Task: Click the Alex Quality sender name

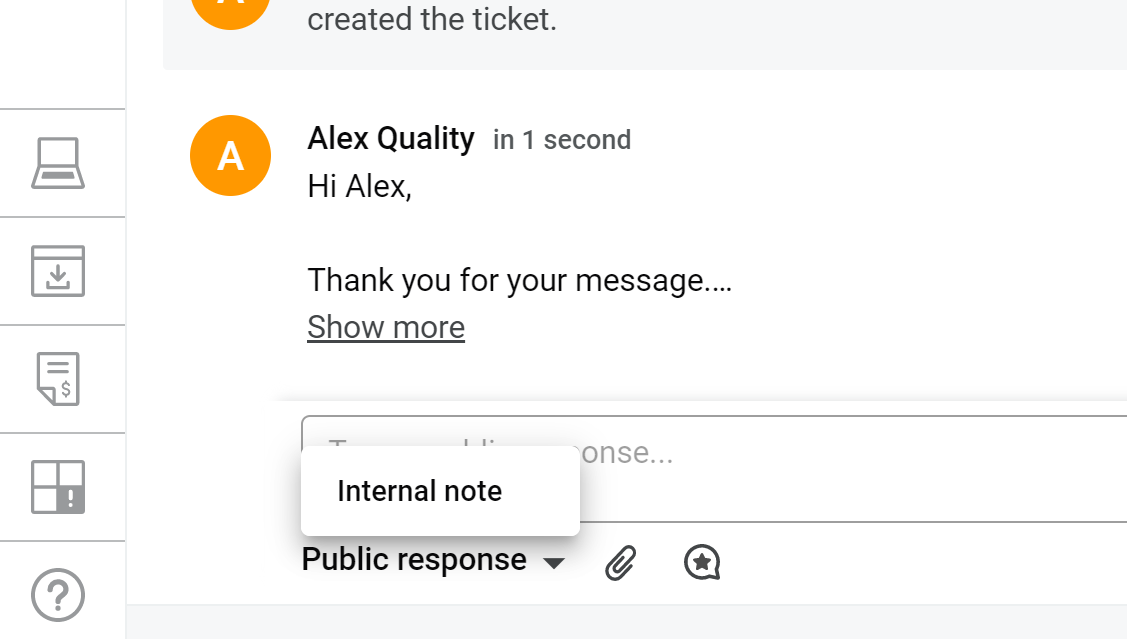Action: coord(391,138)
